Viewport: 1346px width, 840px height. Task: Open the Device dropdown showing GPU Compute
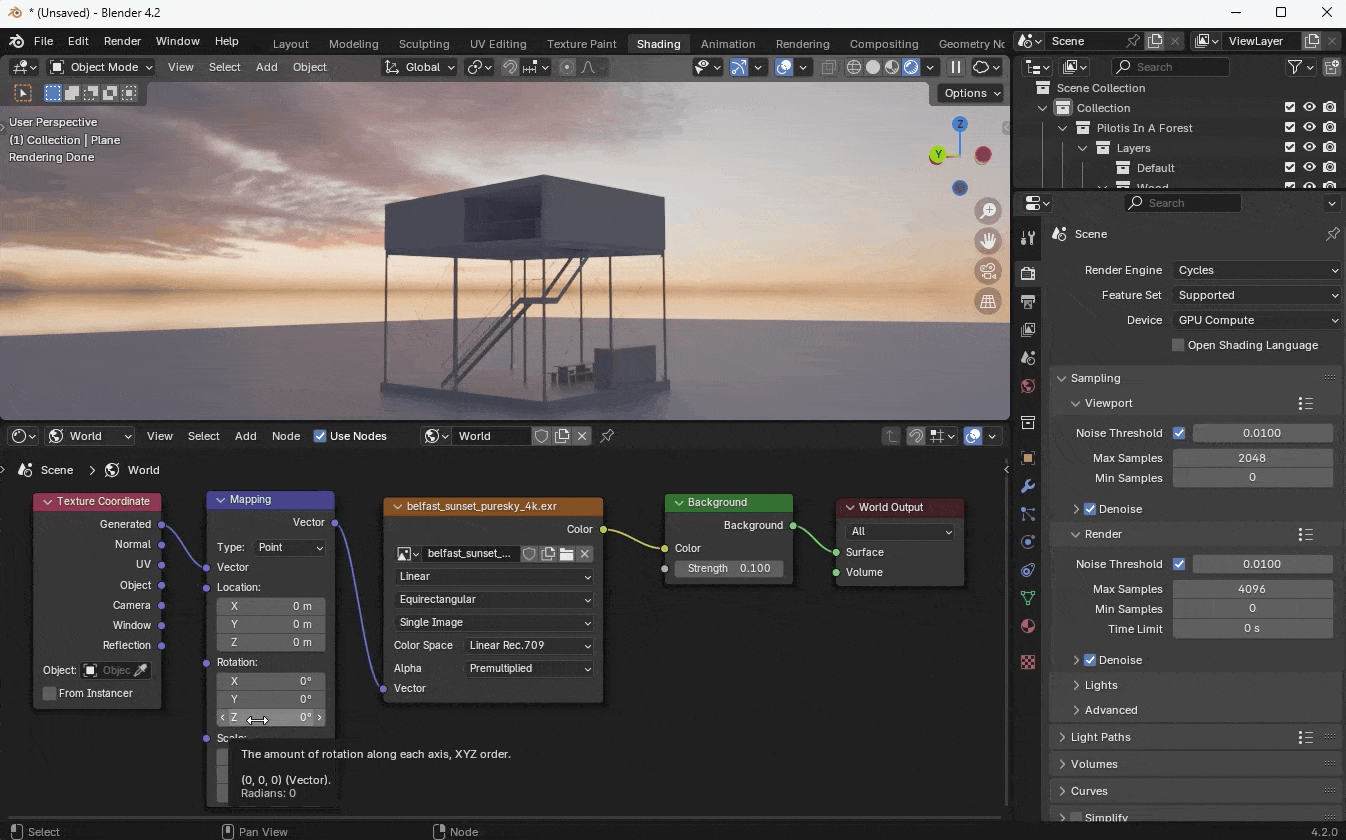[1257, 320]
